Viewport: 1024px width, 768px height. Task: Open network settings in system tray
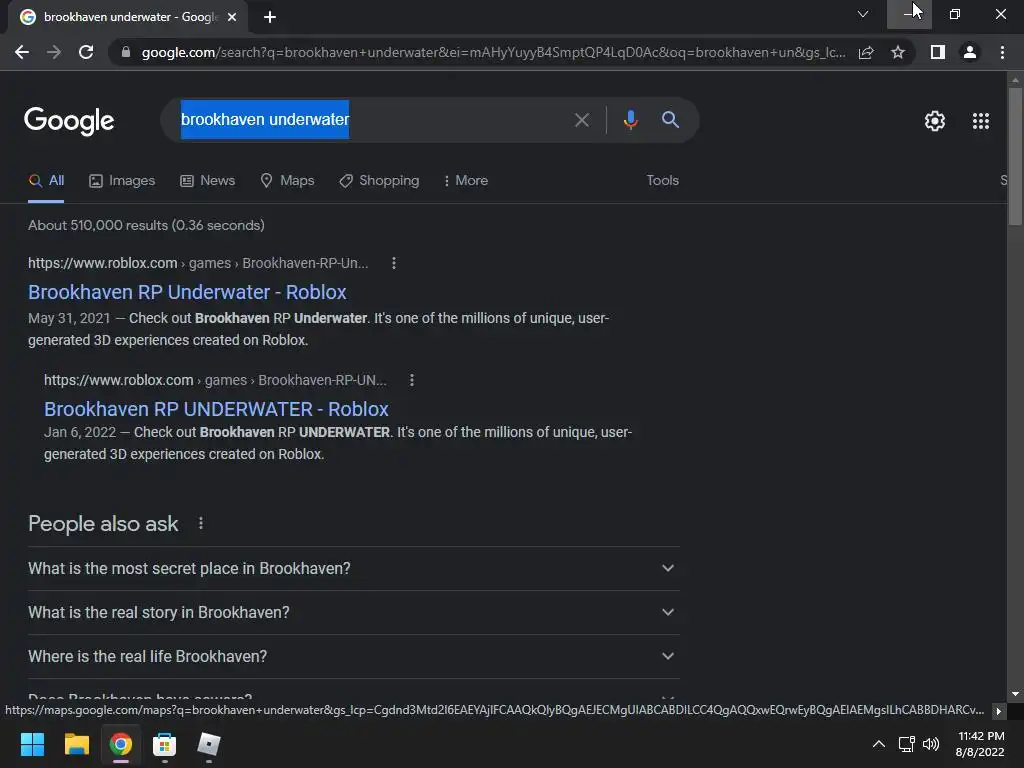(906, 744)
